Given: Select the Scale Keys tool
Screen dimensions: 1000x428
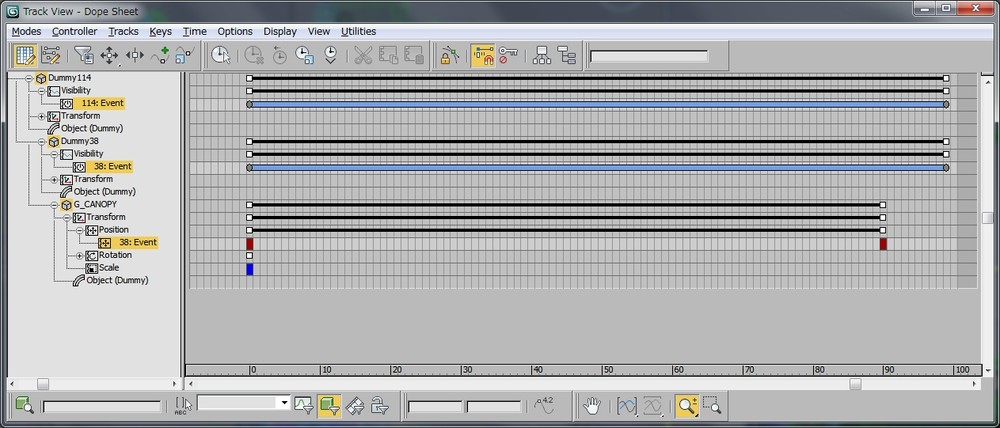Looking at the screenshot, I should click(x=184, y=55).
